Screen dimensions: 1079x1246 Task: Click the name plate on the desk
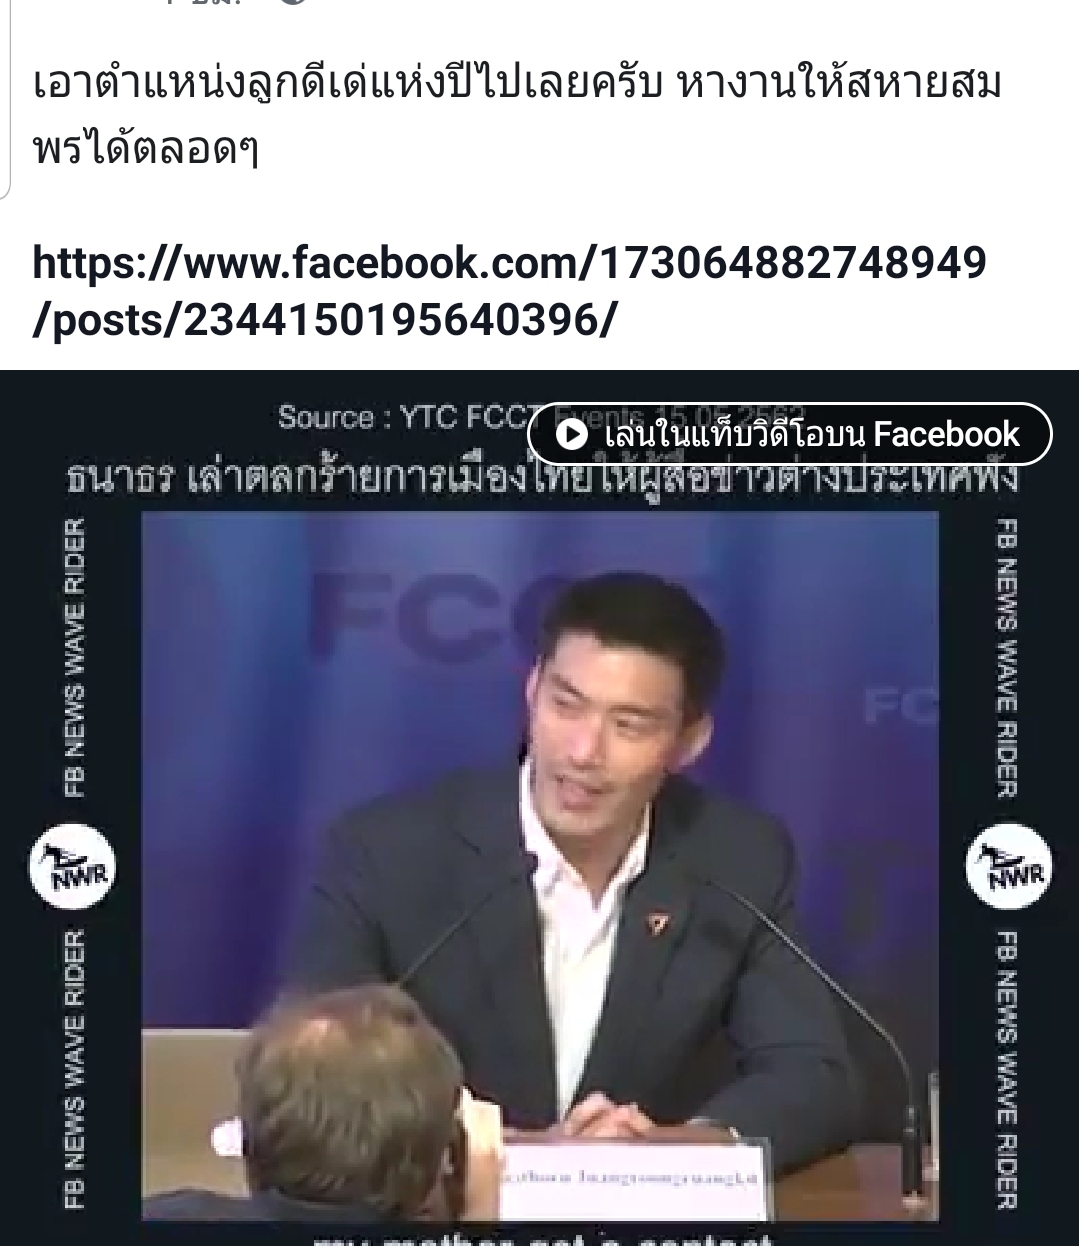pyautogui.click(x=640, y=1178)
